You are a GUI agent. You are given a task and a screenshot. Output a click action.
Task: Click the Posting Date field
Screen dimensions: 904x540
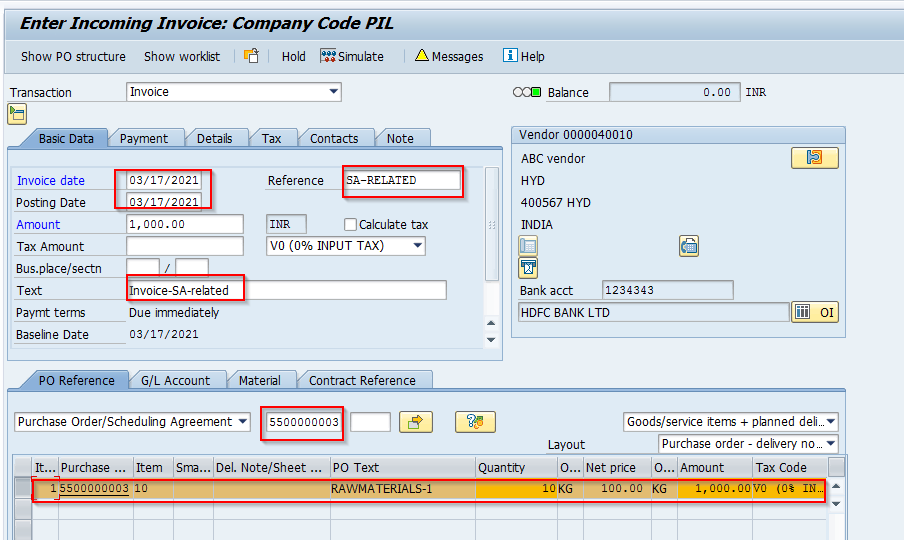(164, 202)
